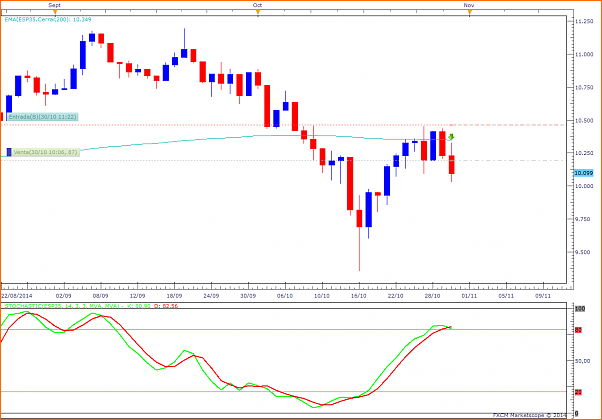Select the last red candlestick on the chart
The image size is (602, 420).
click(452, 165)
